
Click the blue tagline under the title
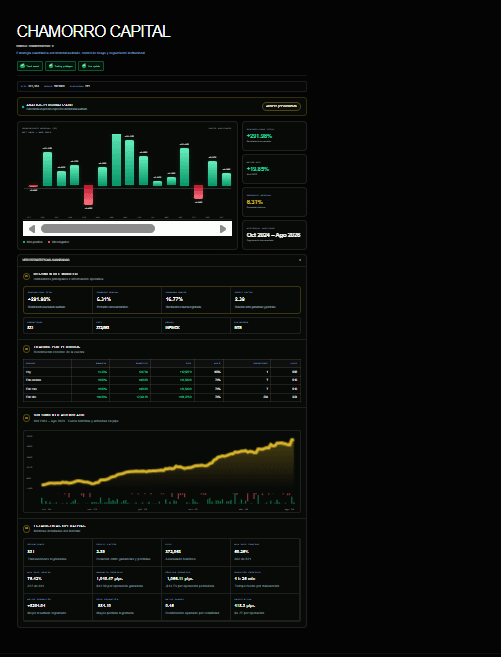coord(81,53)
